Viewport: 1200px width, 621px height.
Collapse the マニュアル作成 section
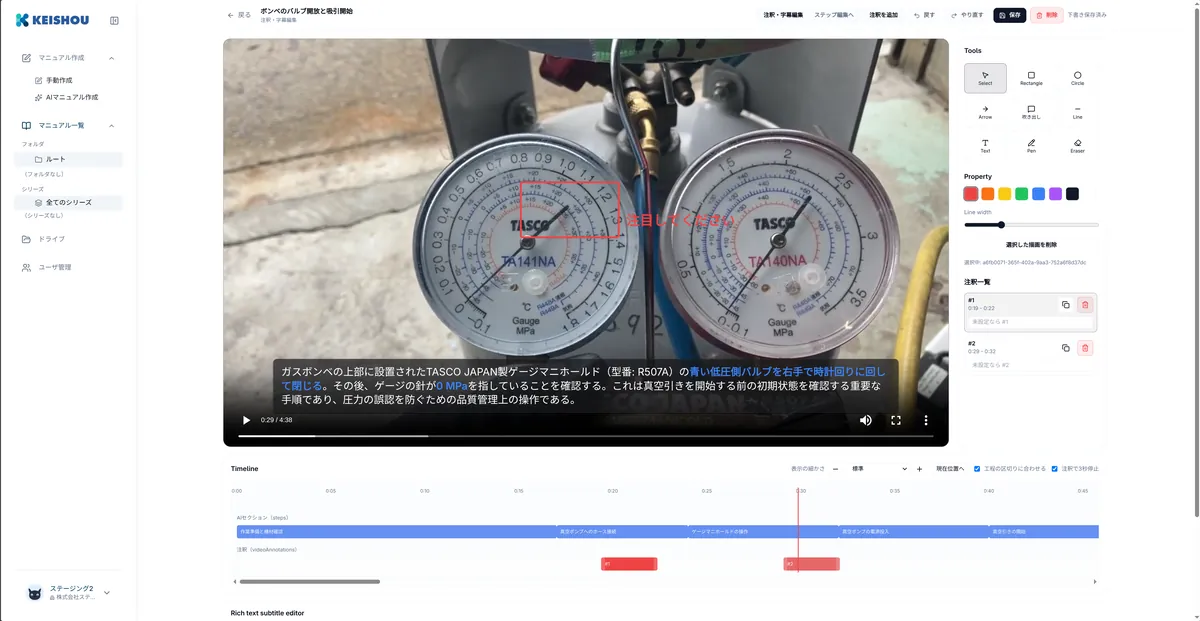tap(111, 58)
